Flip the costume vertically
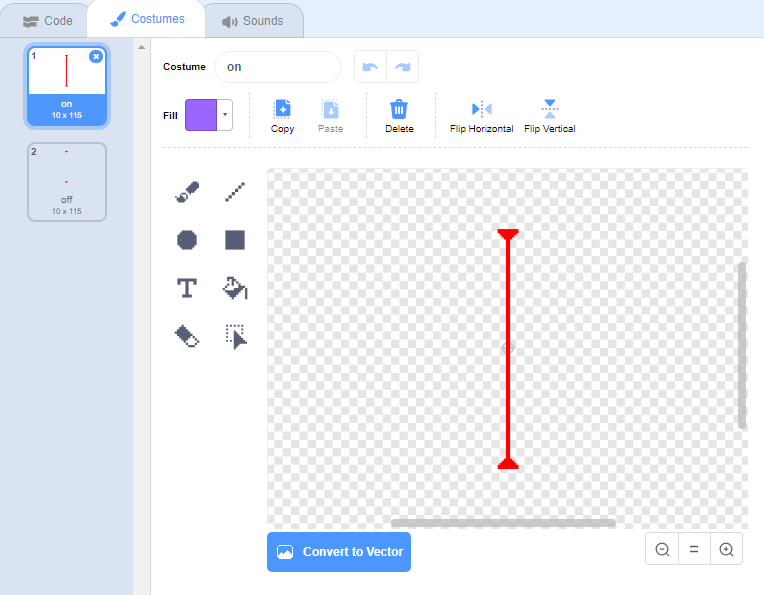 point(549,115)
